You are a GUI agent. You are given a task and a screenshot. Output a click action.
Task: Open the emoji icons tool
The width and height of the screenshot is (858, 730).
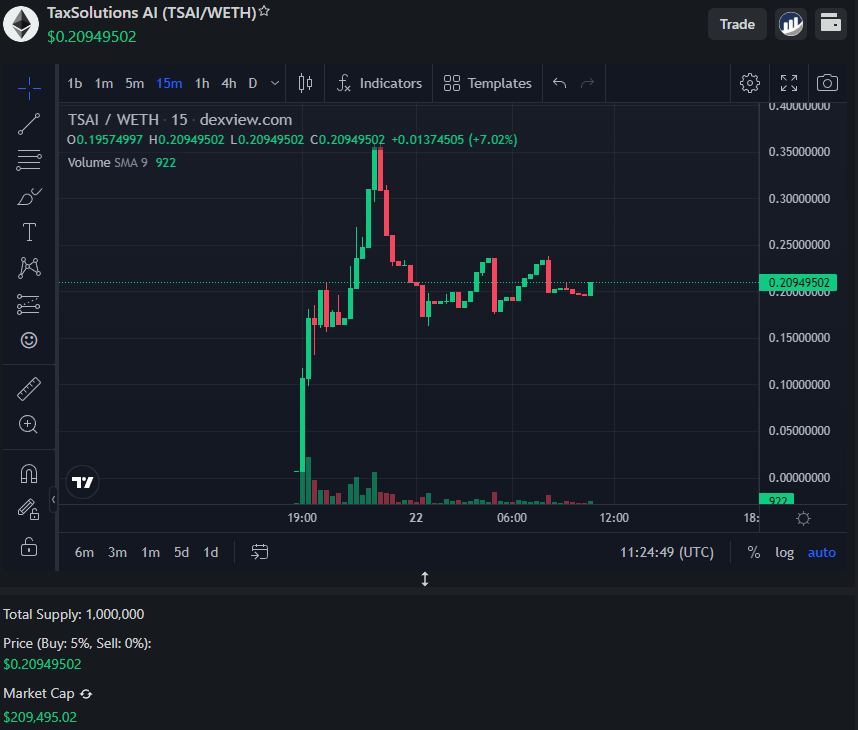coord(29,340)
